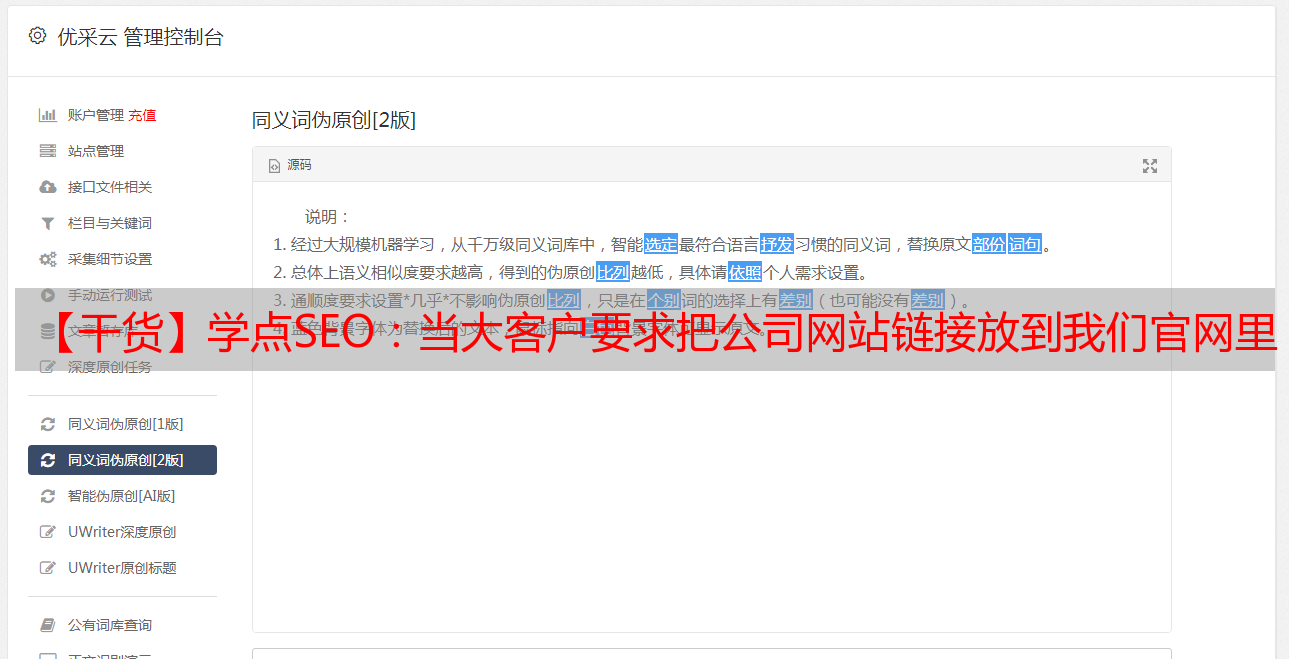The image size is (1289, 659).
Task: Click the 栏目与关键词 filter icon
Action: coord(47,223)
